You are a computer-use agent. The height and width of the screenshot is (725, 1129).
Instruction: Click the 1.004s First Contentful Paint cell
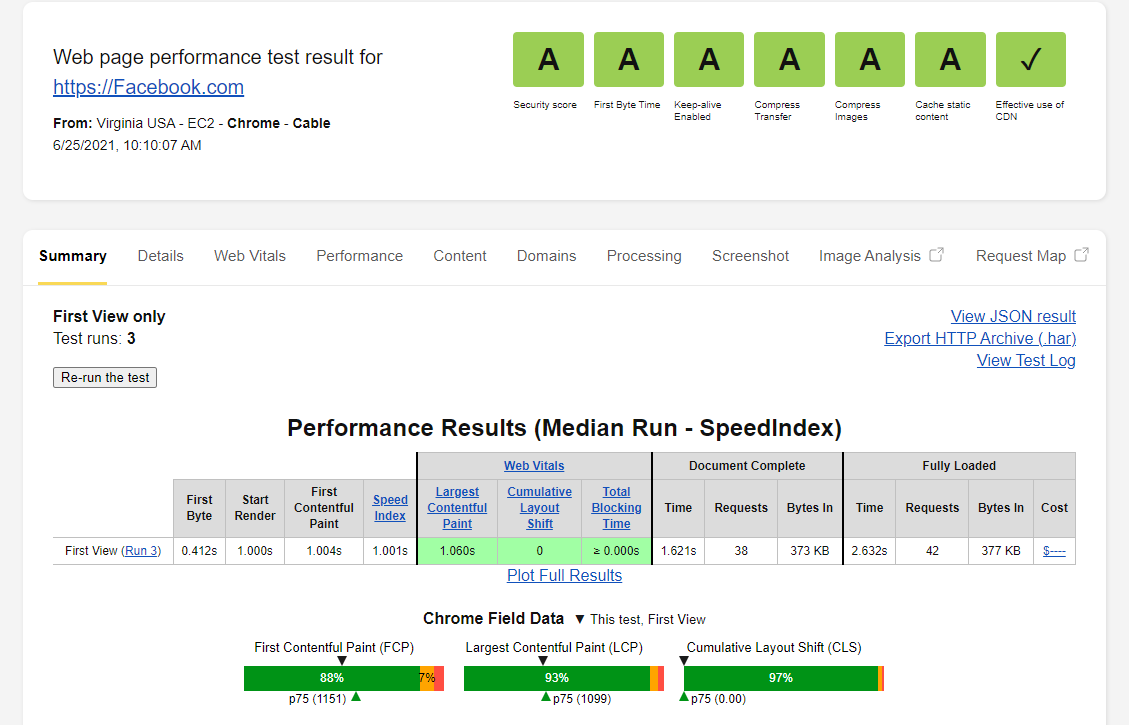[x=324, y=551]
